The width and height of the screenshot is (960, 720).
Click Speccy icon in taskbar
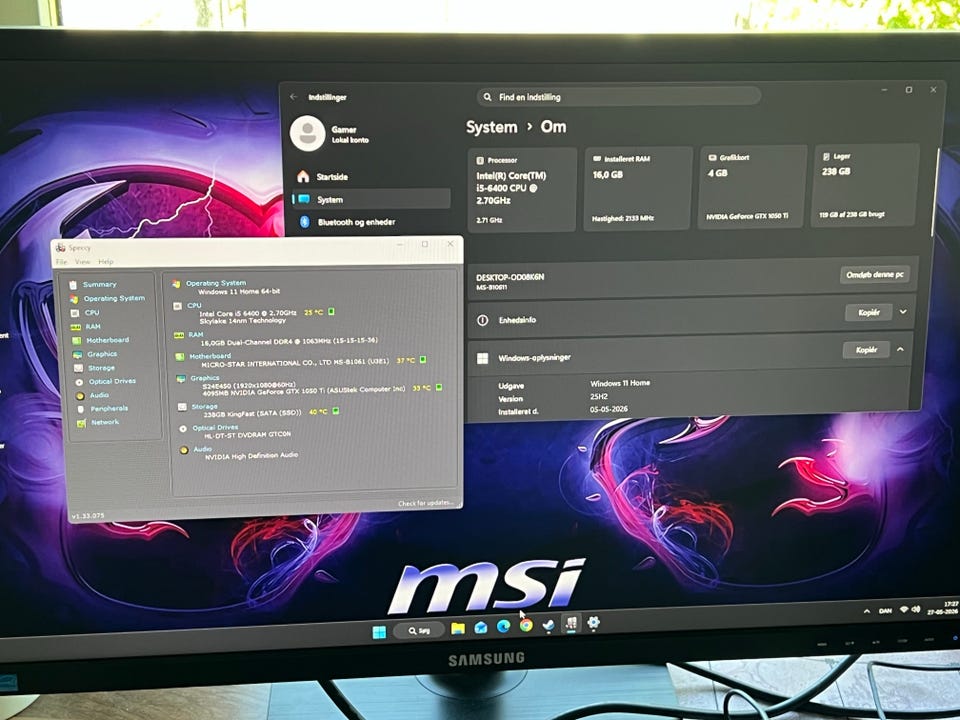click(571, 624)
